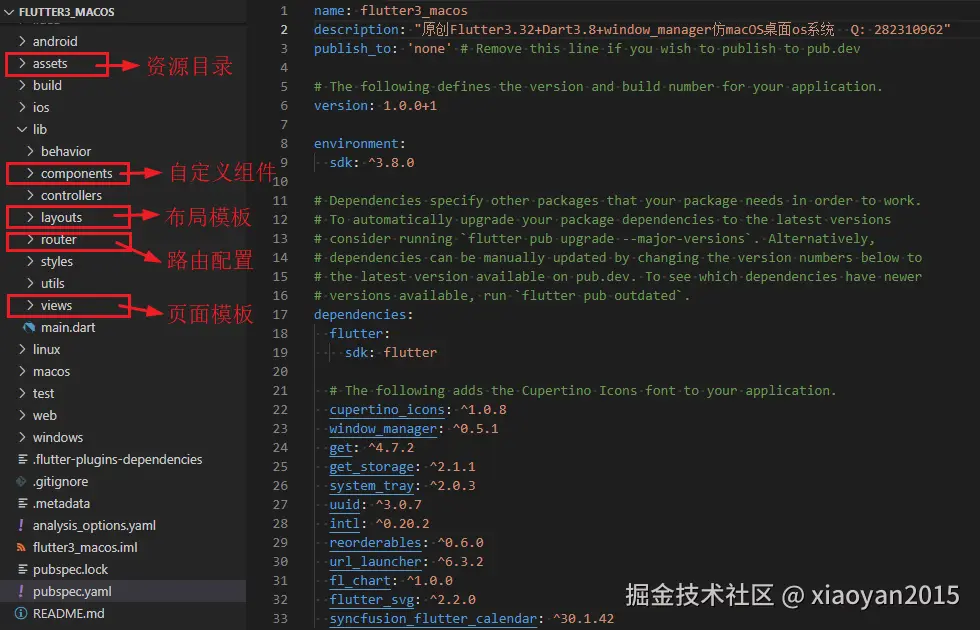The image size is (980, 630).
Task: Expand the behavior folder chevron
Action: (31, 151)
